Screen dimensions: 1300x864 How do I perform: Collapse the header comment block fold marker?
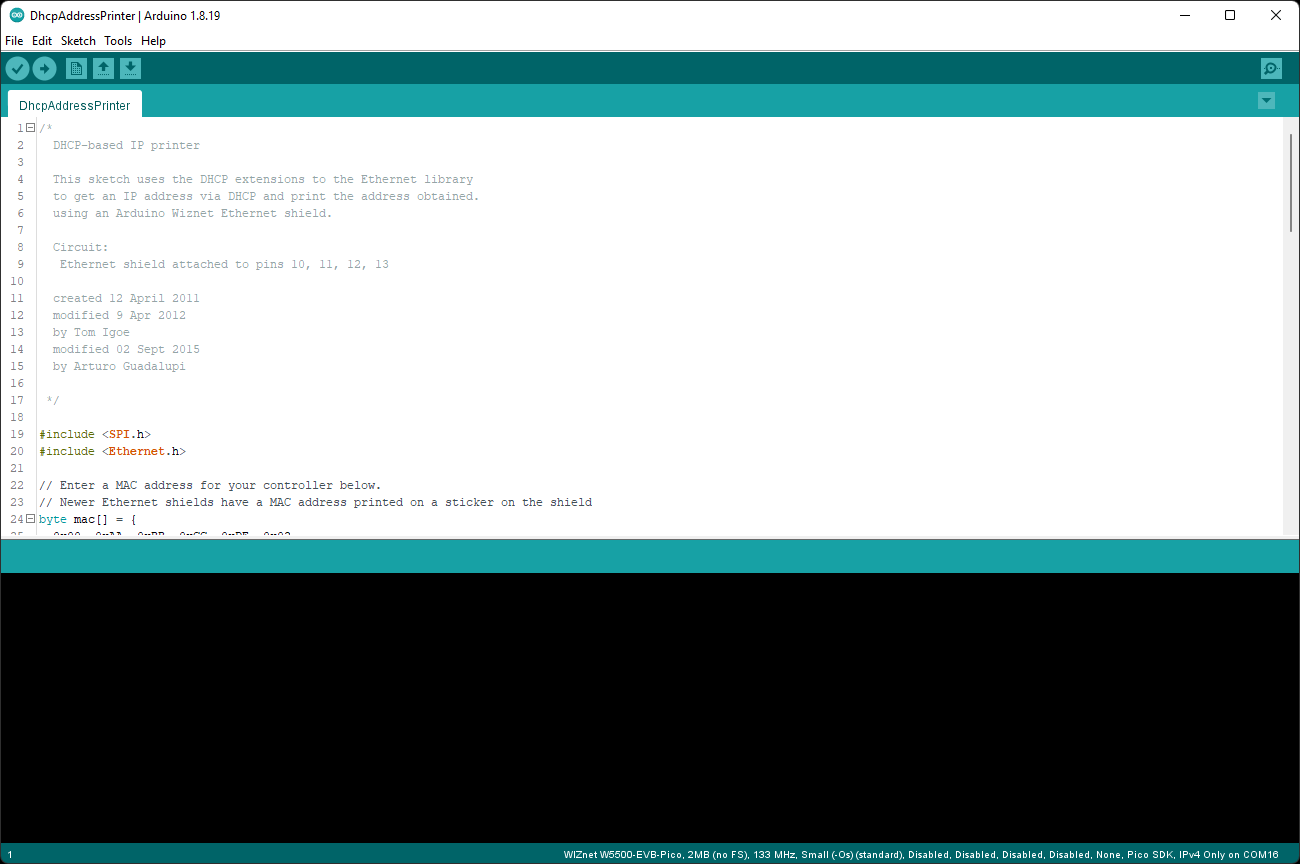click(x=29, y=127)
